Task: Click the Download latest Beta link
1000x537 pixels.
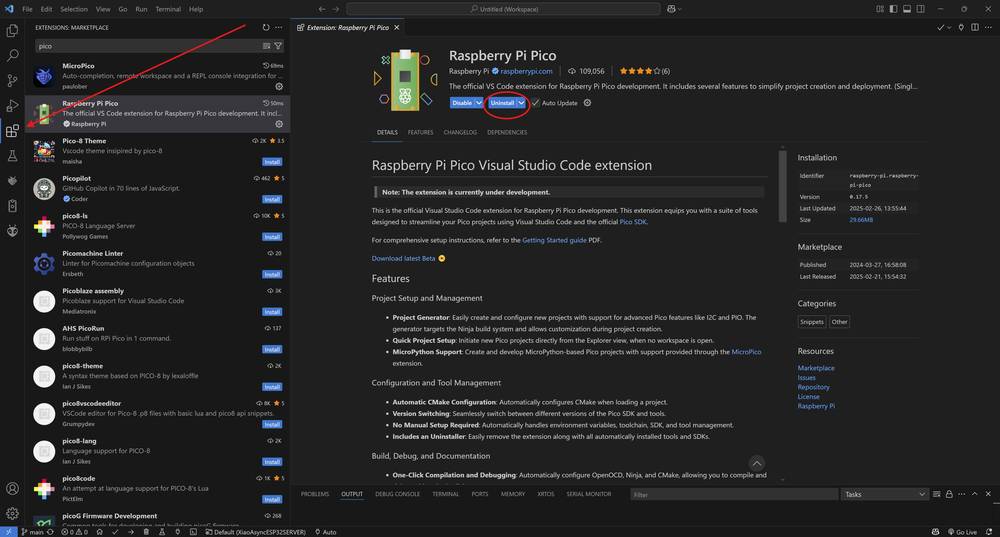Action: point(403,258)
